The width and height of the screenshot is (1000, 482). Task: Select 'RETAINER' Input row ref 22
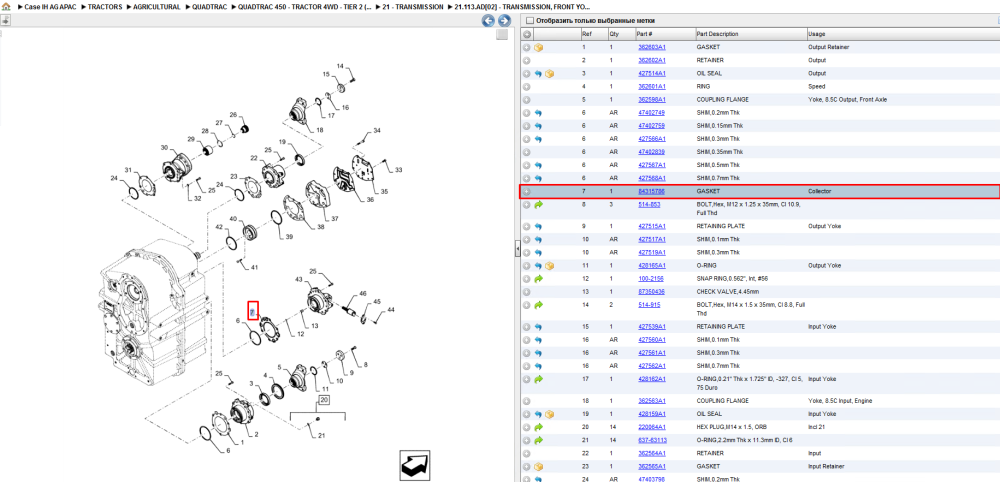click(x=710, y=453)
